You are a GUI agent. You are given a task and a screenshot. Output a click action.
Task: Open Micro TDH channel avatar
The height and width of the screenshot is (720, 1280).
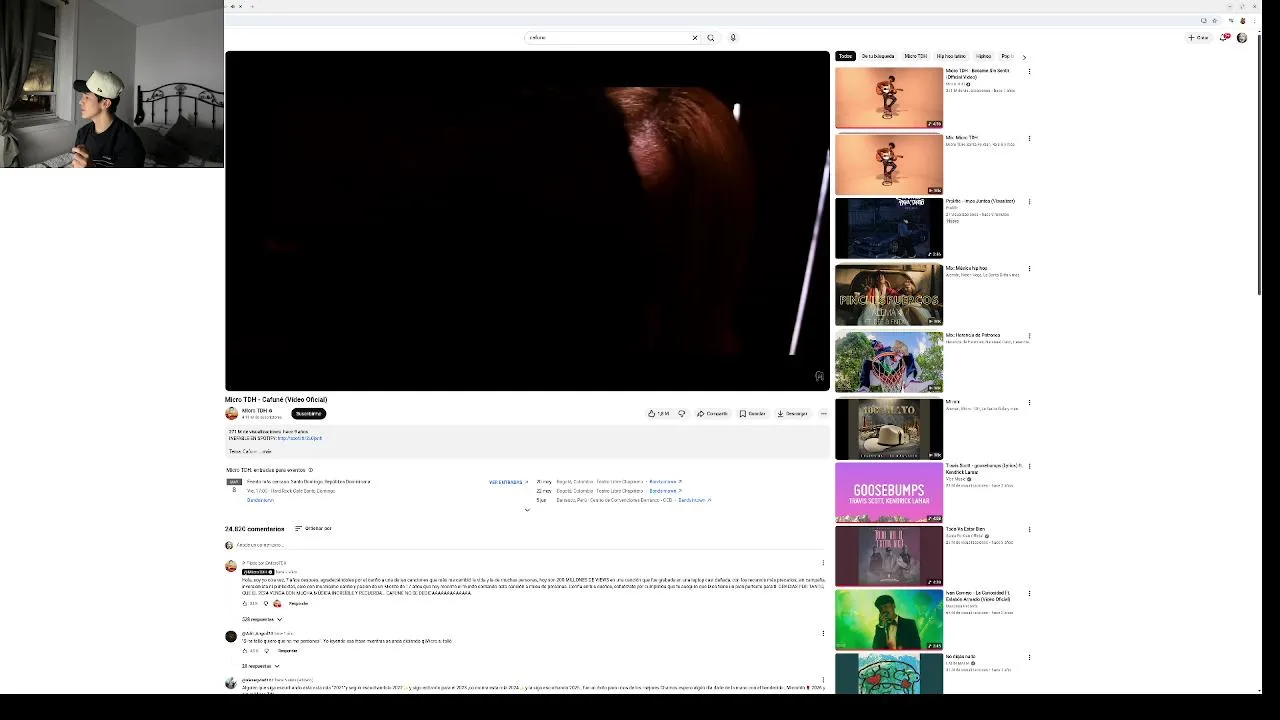[232, 413]
